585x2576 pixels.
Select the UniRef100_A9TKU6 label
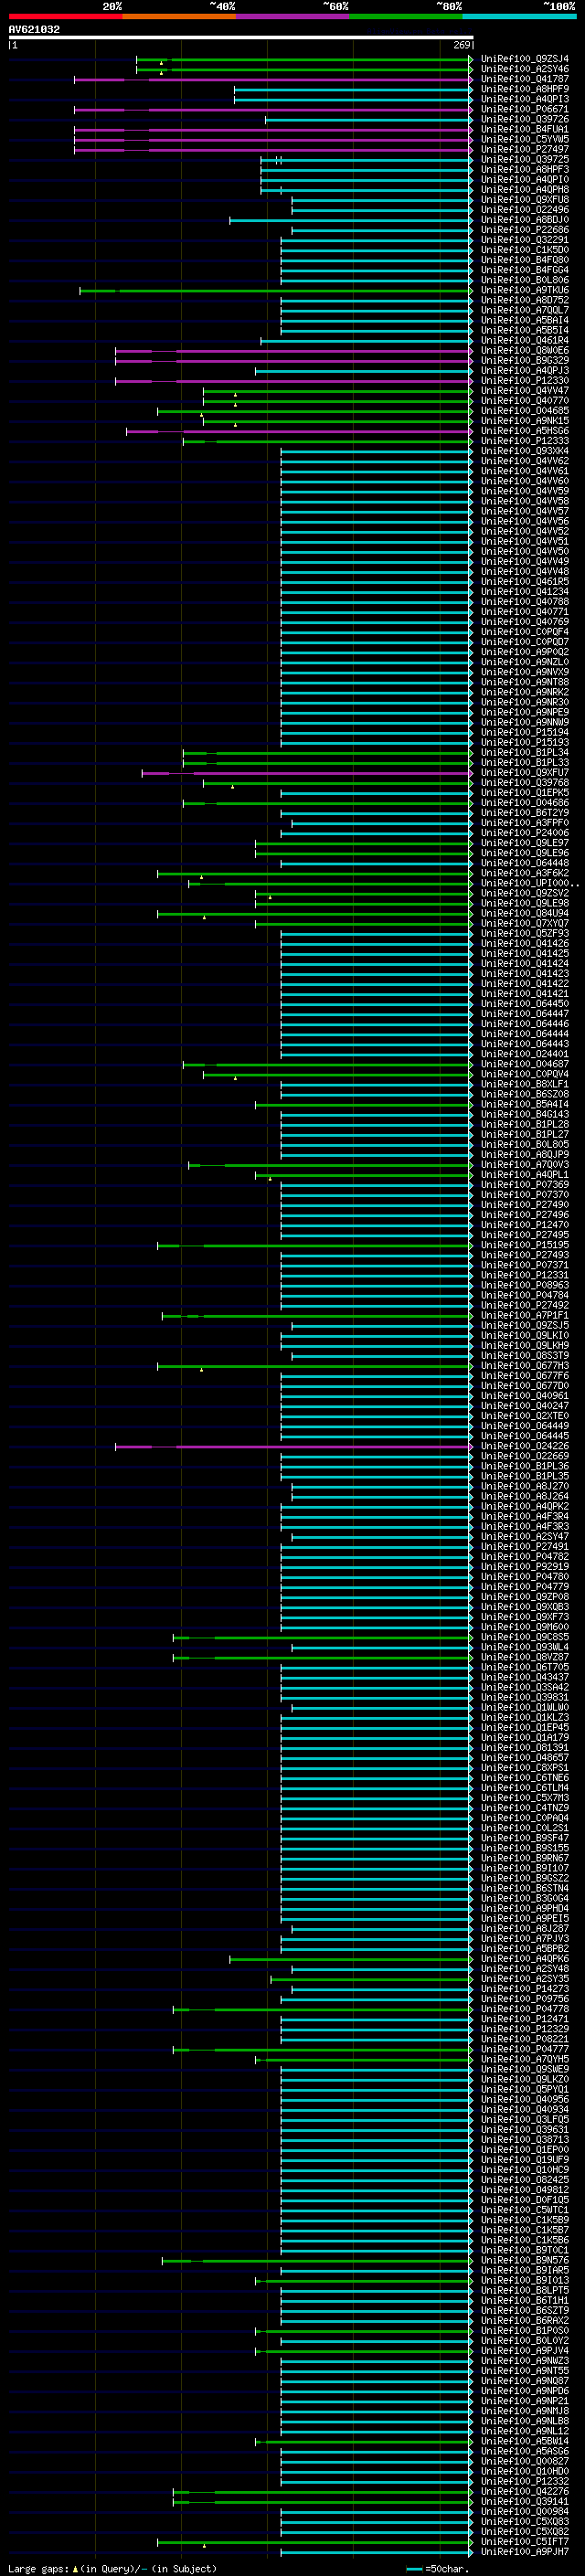click(524, 290)
